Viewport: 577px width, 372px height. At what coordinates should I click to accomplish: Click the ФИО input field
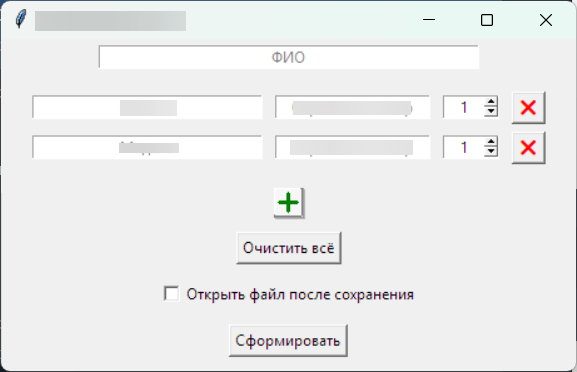coord(289,57)
